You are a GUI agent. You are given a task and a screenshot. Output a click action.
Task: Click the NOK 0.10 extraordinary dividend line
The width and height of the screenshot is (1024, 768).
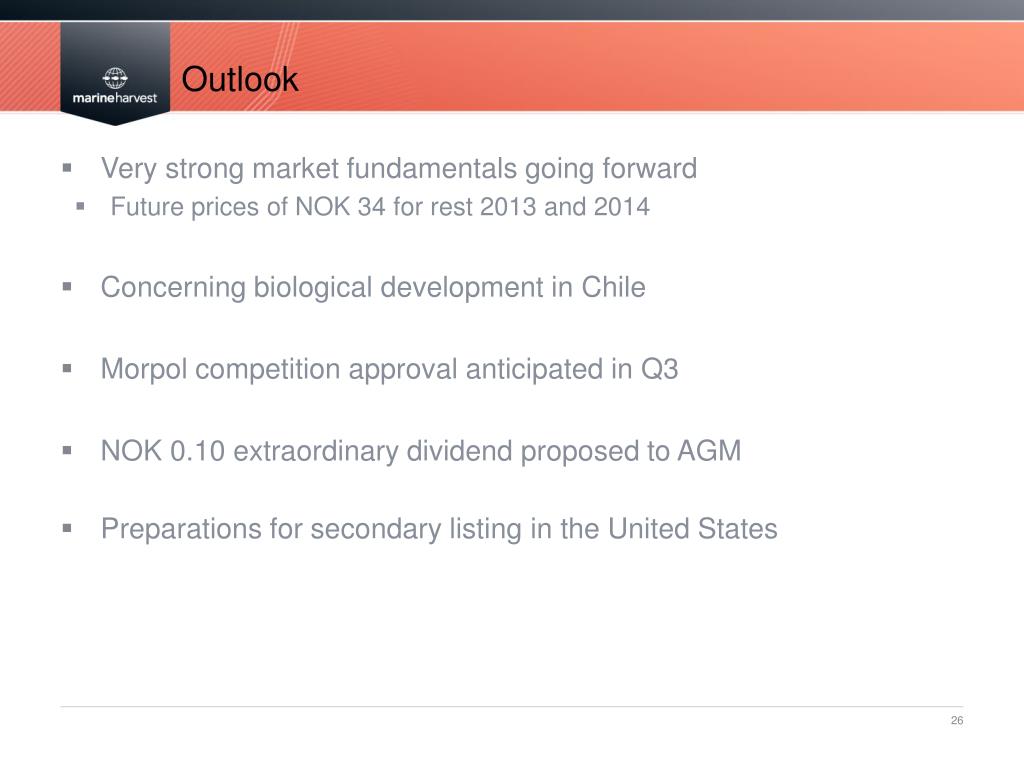click(x=421, y=451)
